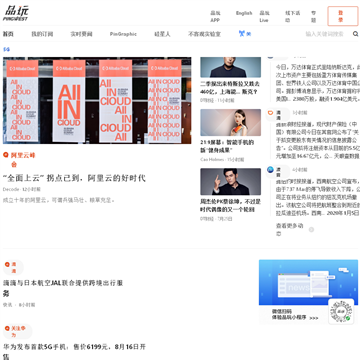Click author Cao Holmes
The width and height of the screenshot is (360, 360).
coord(212,160)
